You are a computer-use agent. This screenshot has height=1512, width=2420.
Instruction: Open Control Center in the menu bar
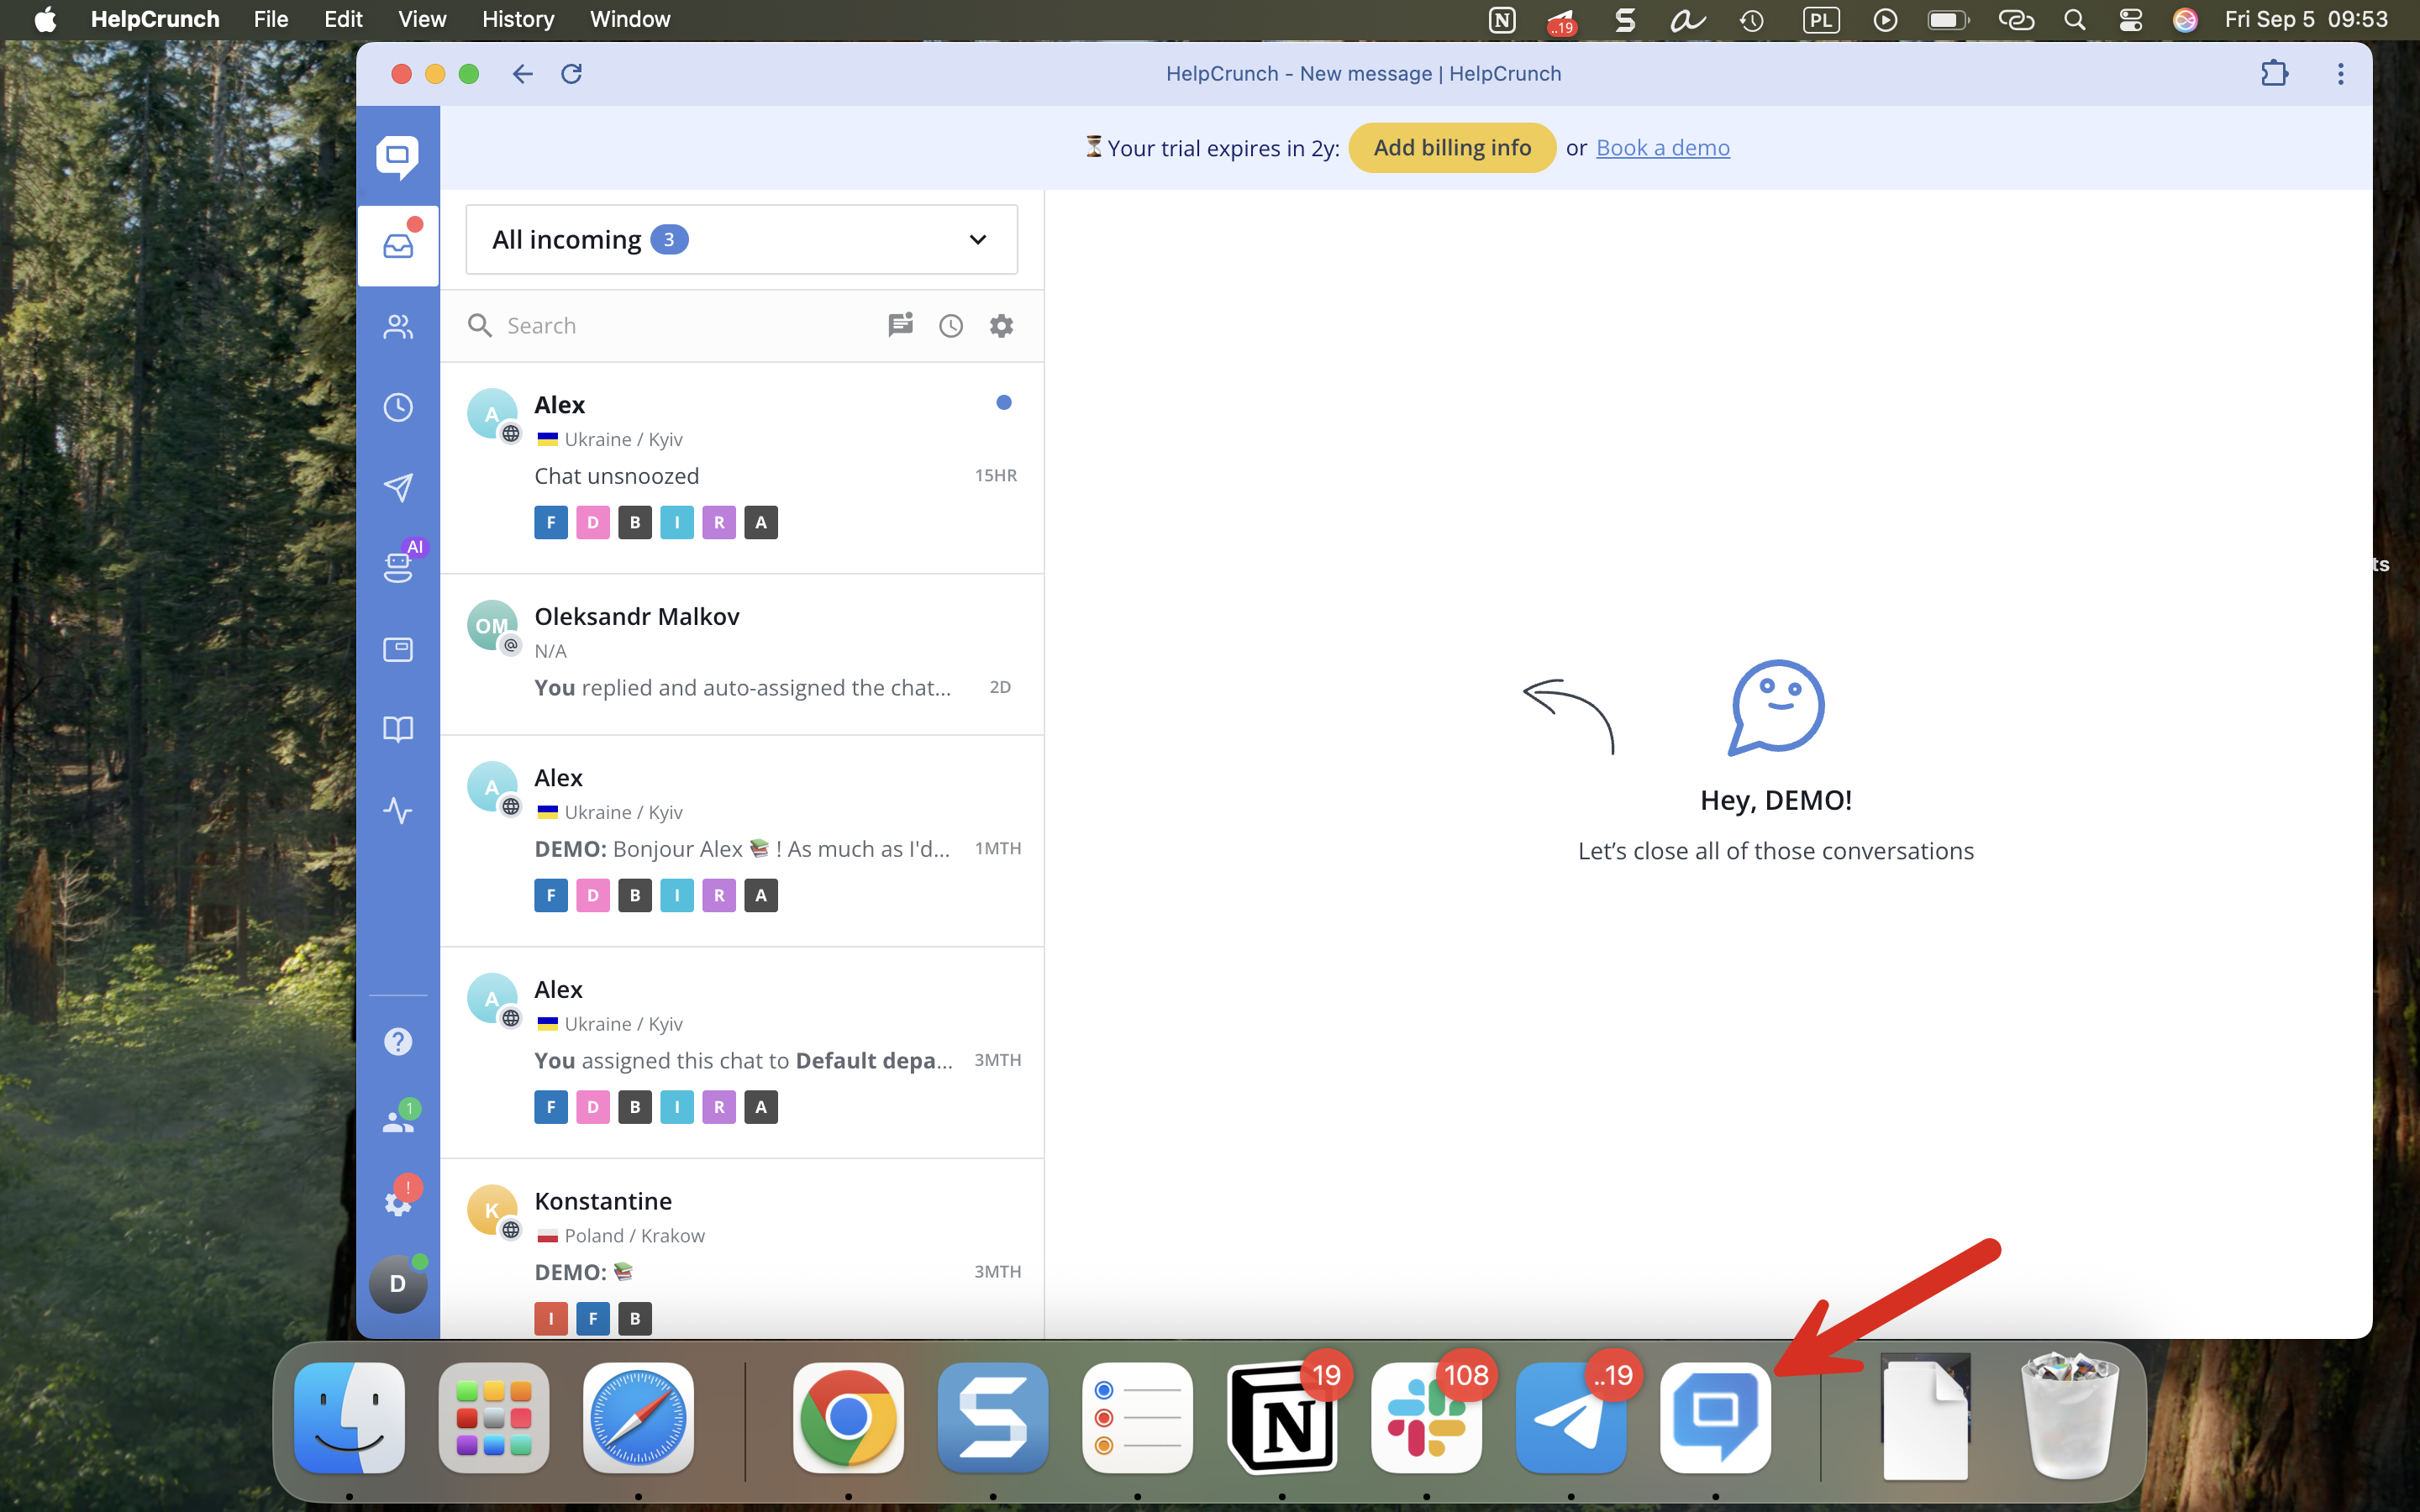point(2130,20)
